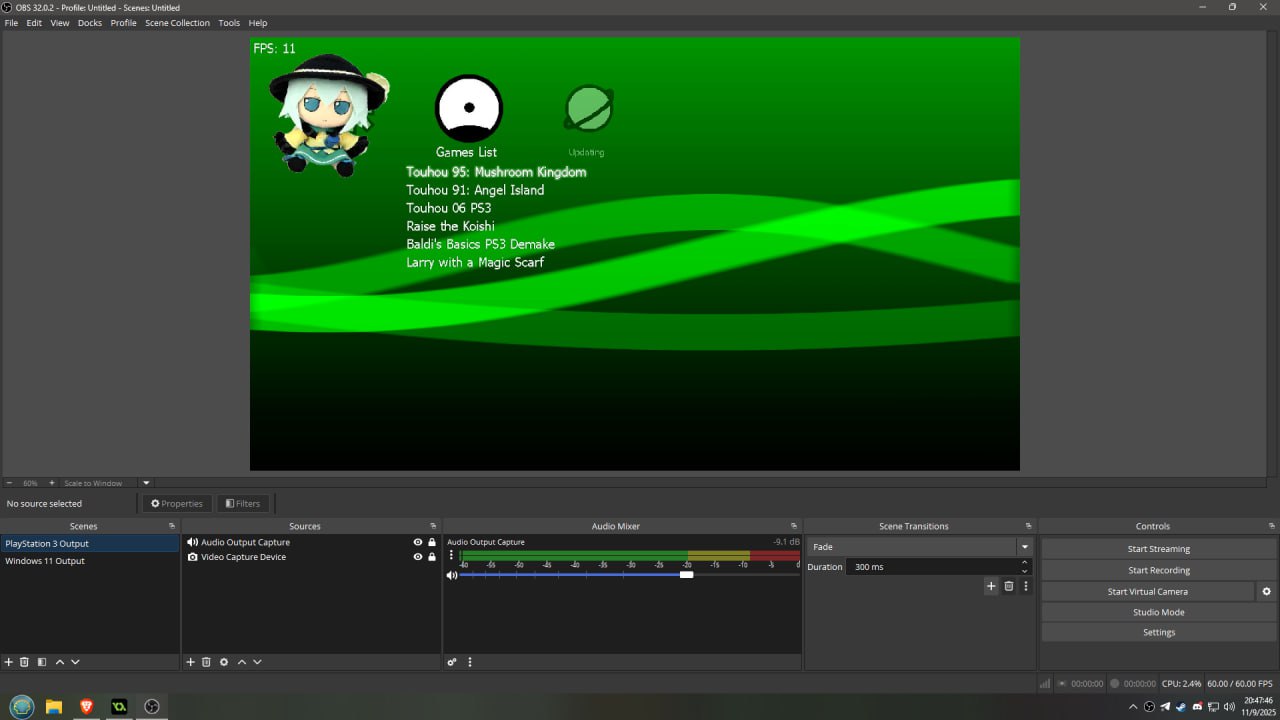Enable Studio Mode
The image size is (1280, 720).
point(1159,612)
